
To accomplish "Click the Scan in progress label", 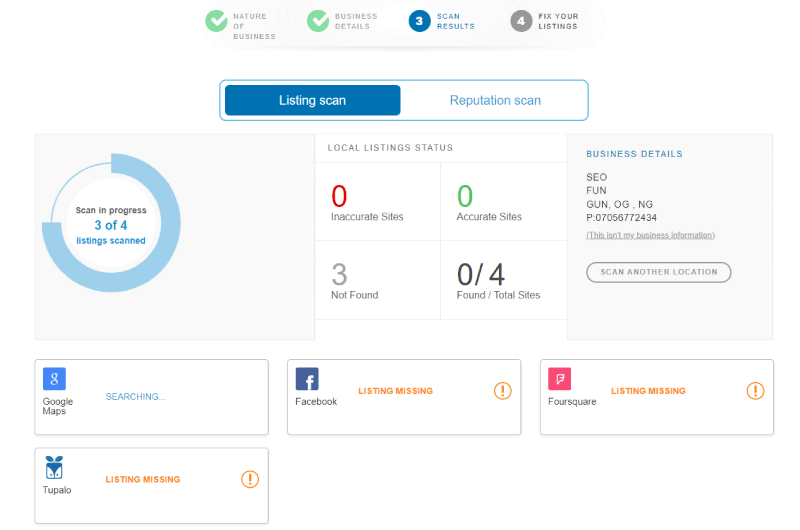I will [x=111, y=210].
